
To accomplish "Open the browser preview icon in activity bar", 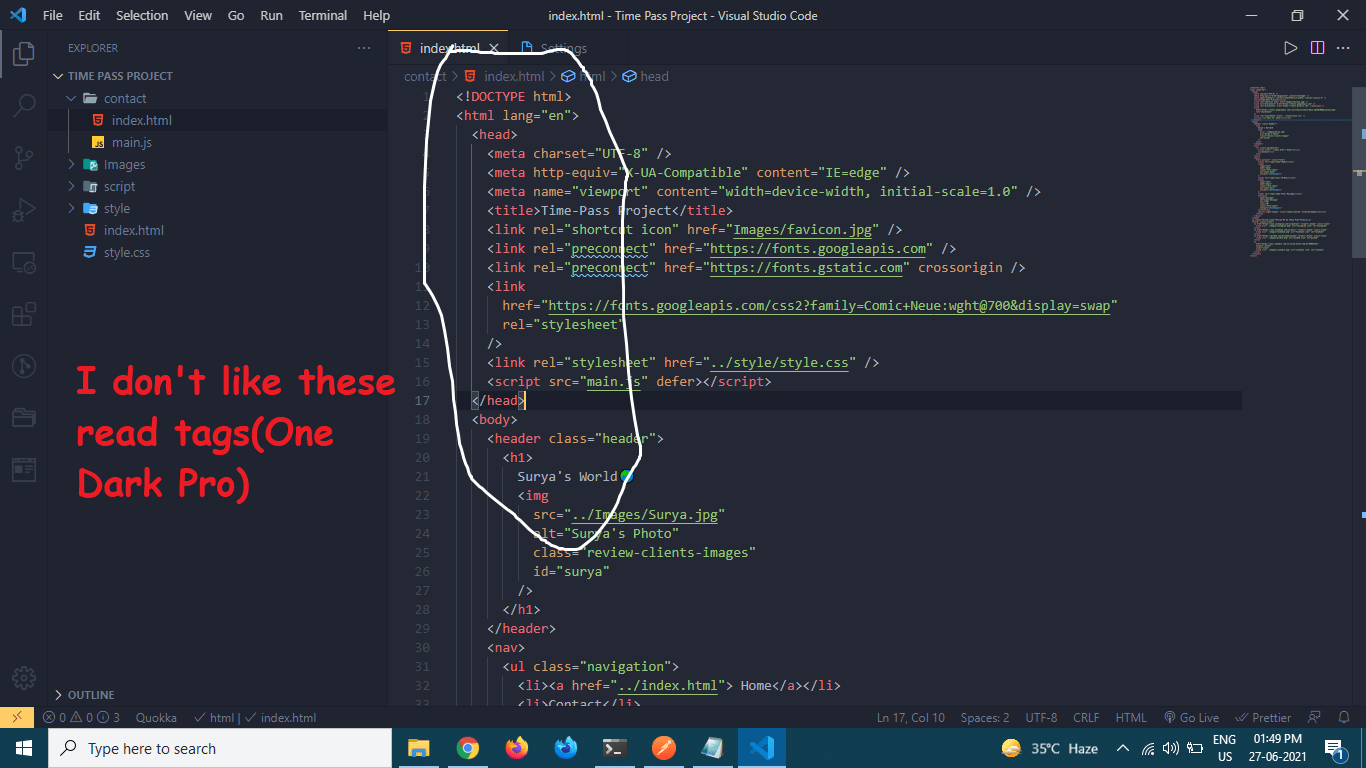I will pos(24,468).
